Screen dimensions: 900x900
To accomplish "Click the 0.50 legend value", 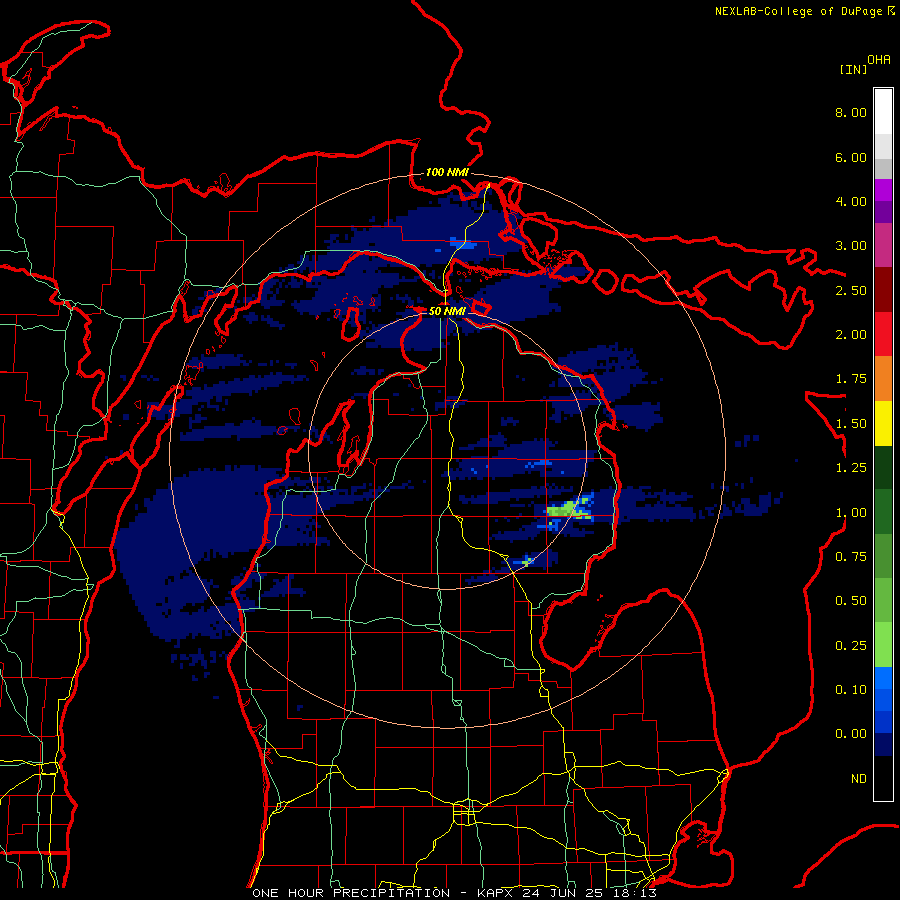I will click(851, 601).
